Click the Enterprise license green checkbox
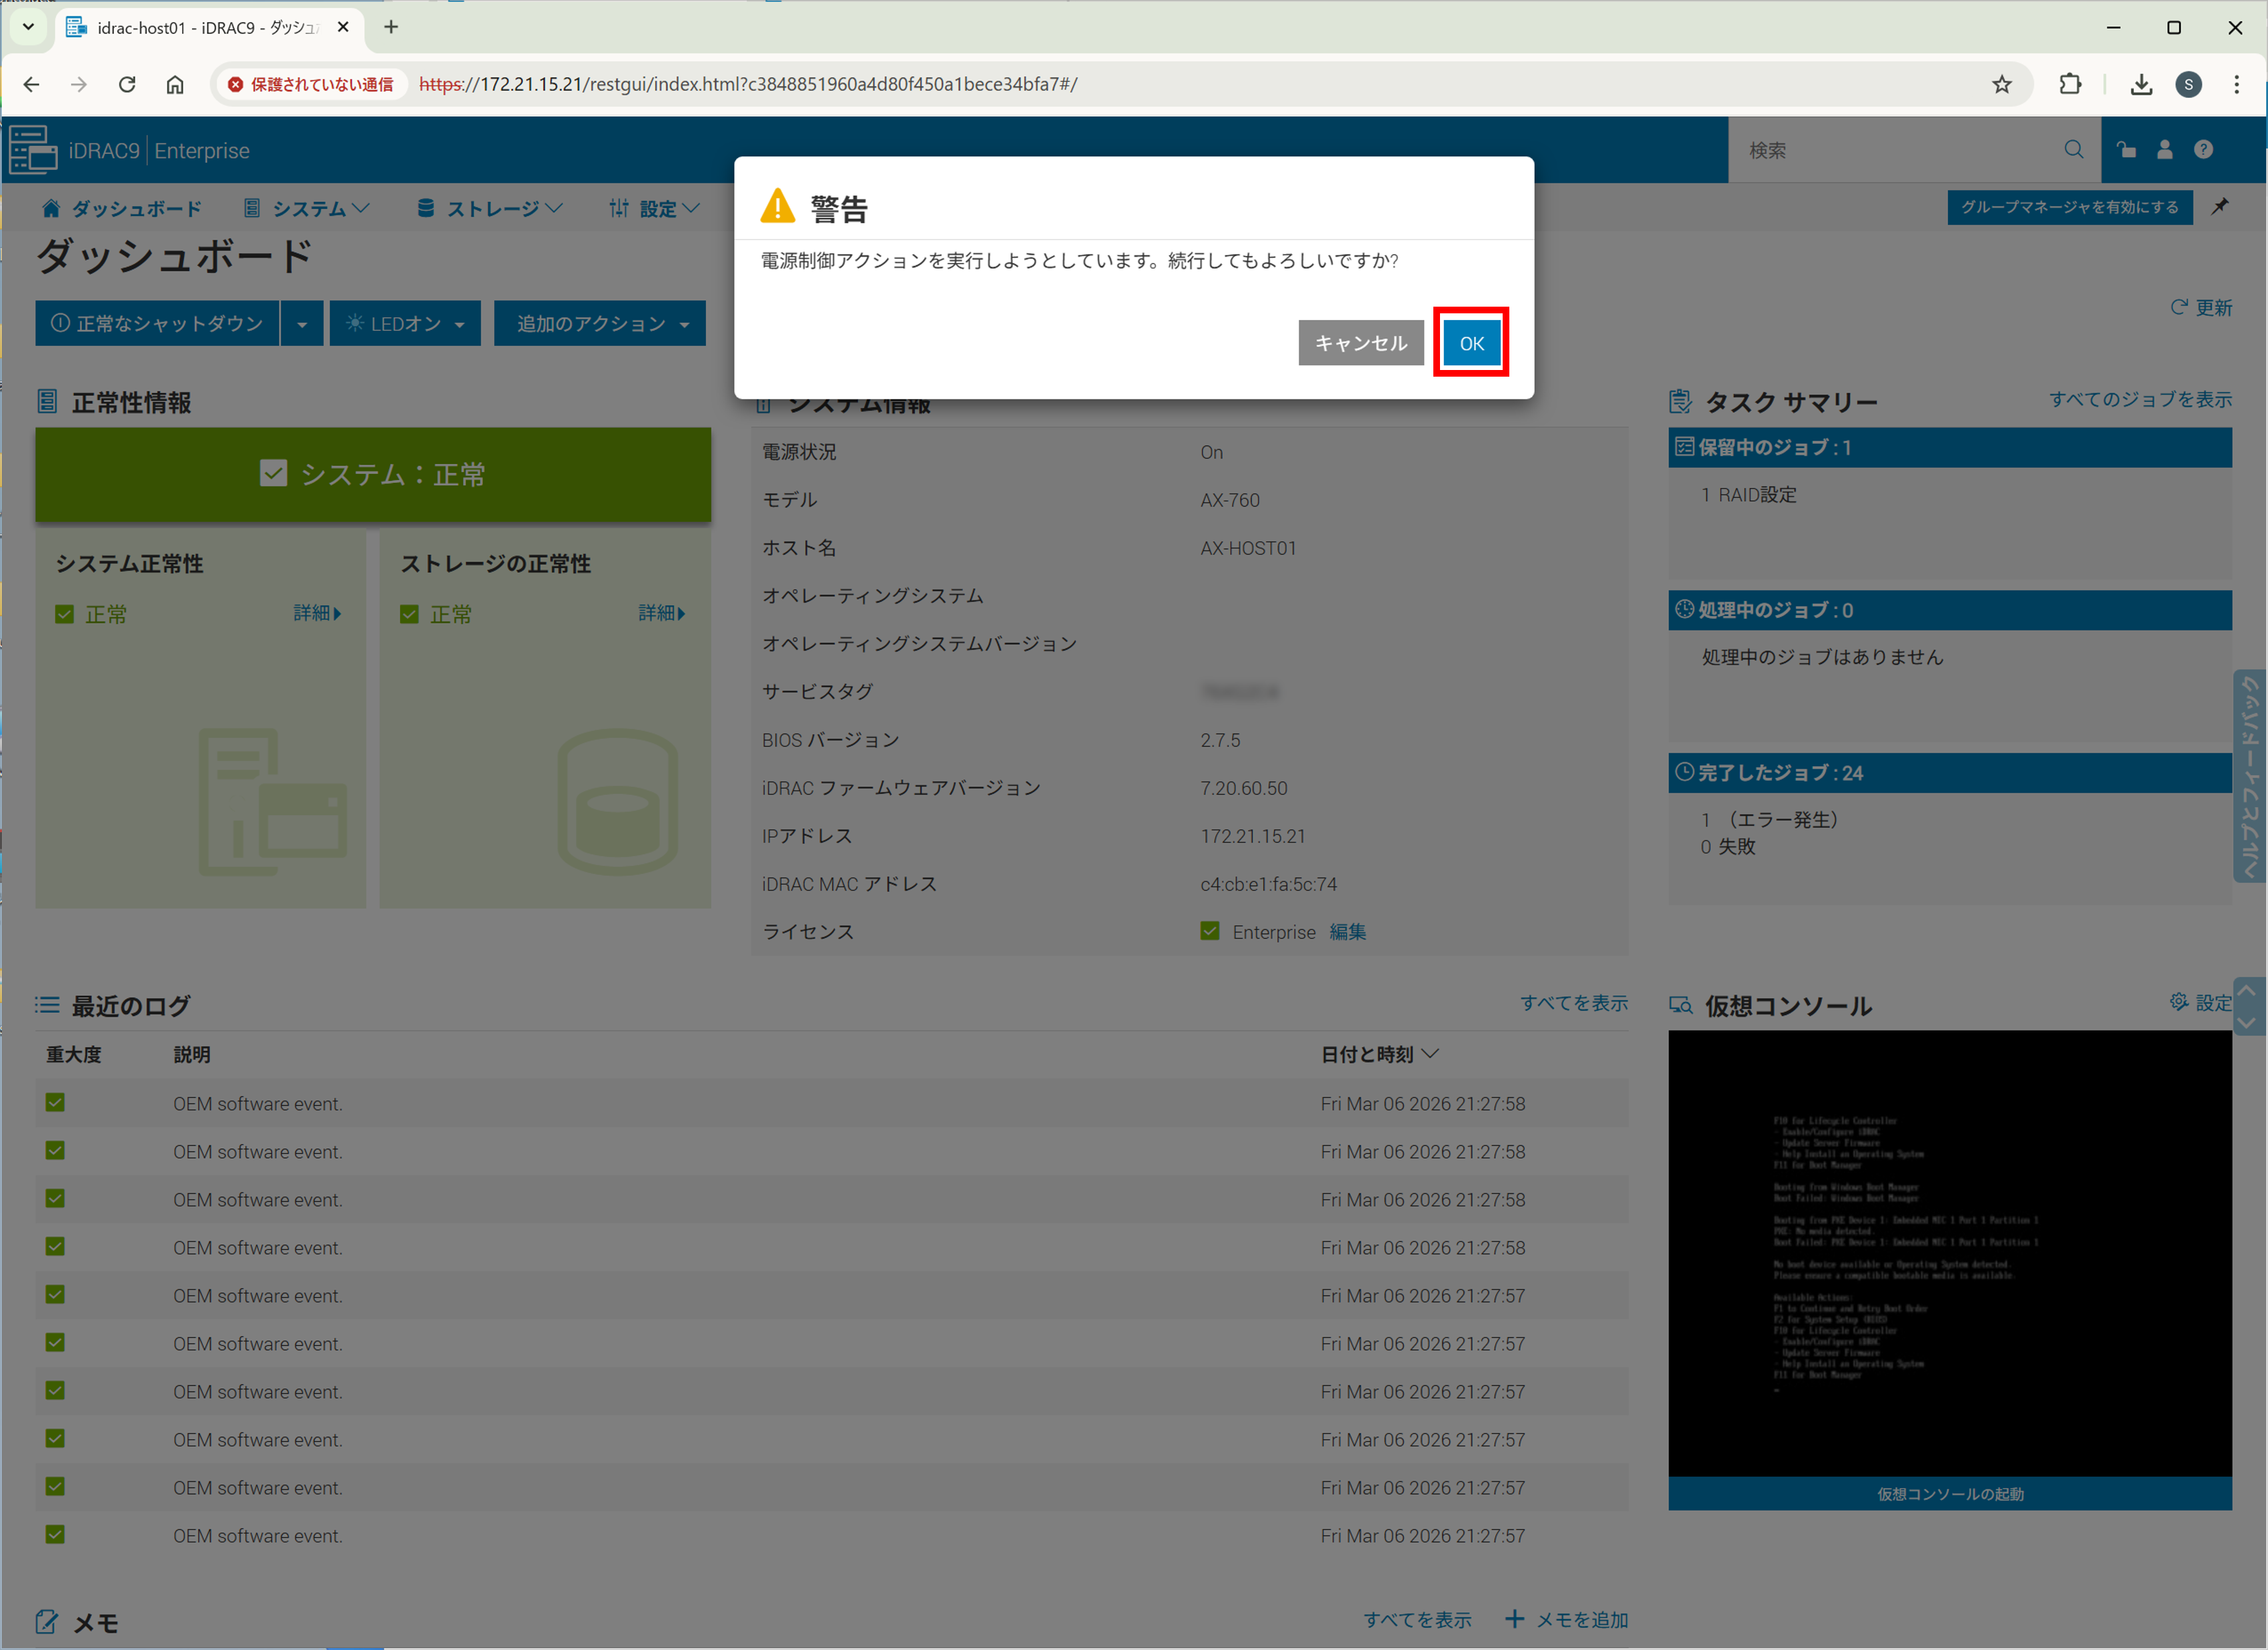This screenshot has height=1650, width=2268. [1210, 931]
